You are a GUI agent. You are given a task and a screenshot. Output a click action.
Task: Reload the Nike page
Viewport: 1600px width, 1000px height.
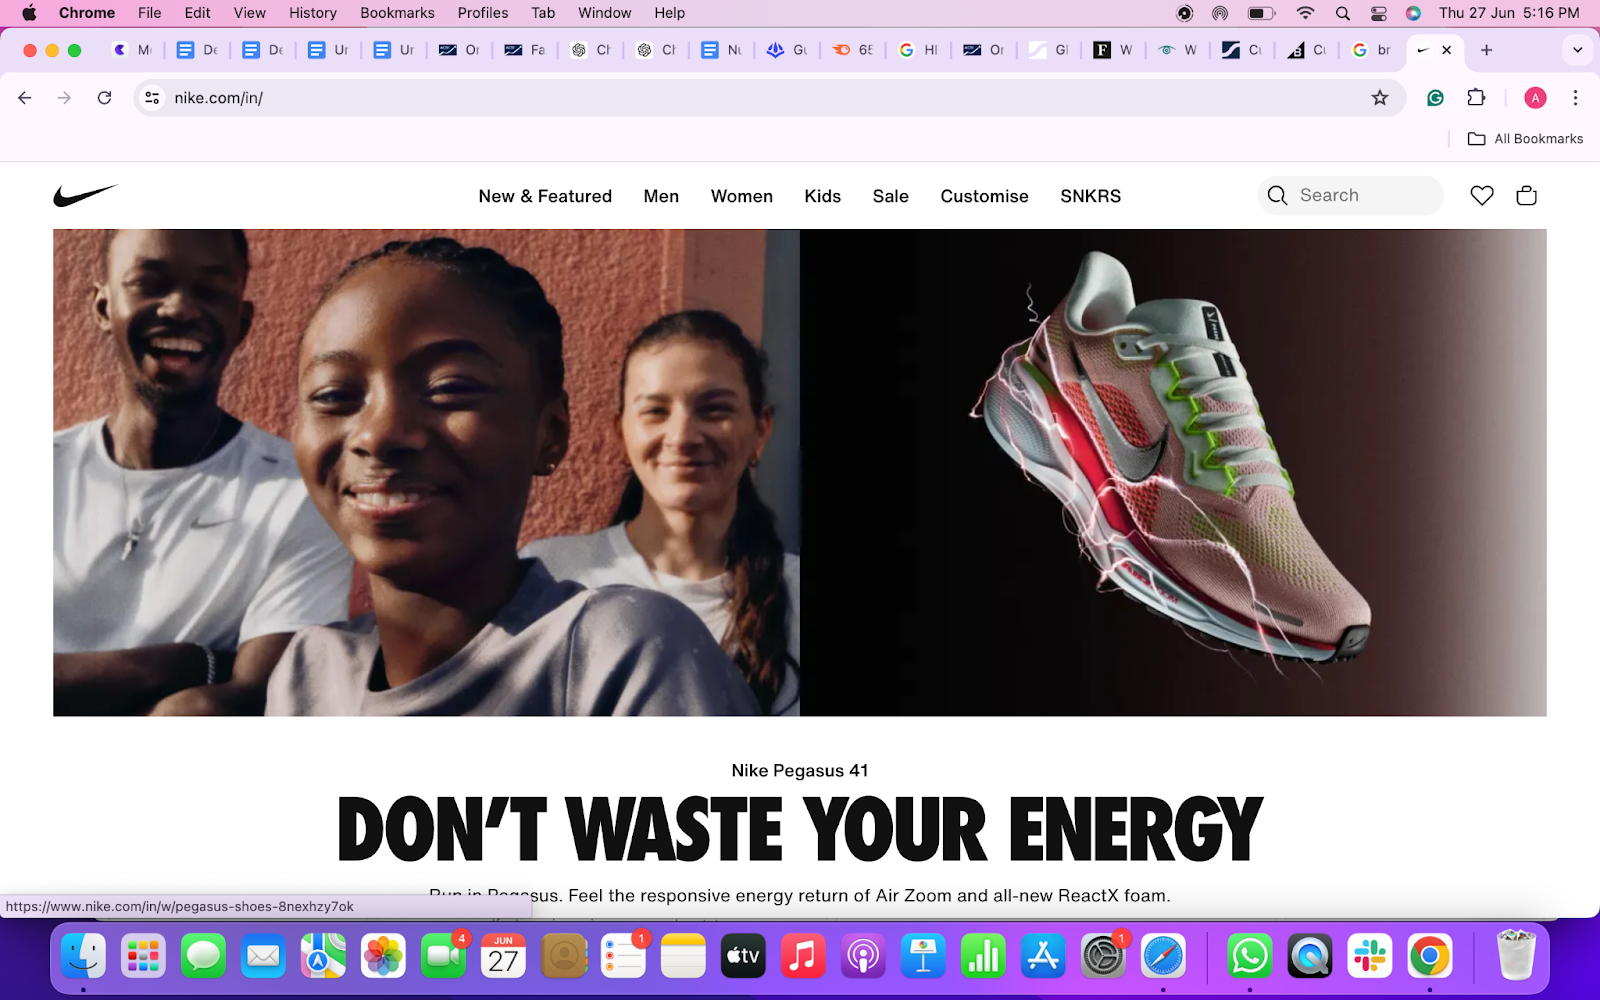point(104,98)
